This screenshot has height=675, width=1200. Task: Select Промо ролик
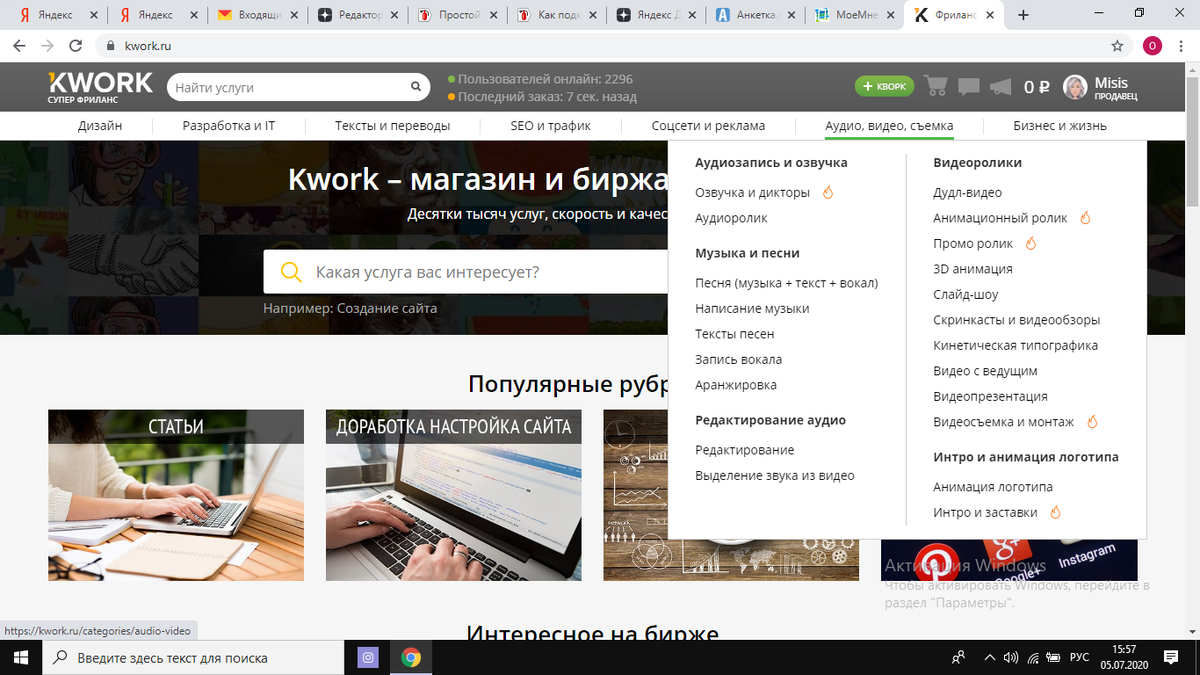coord(973,244)
